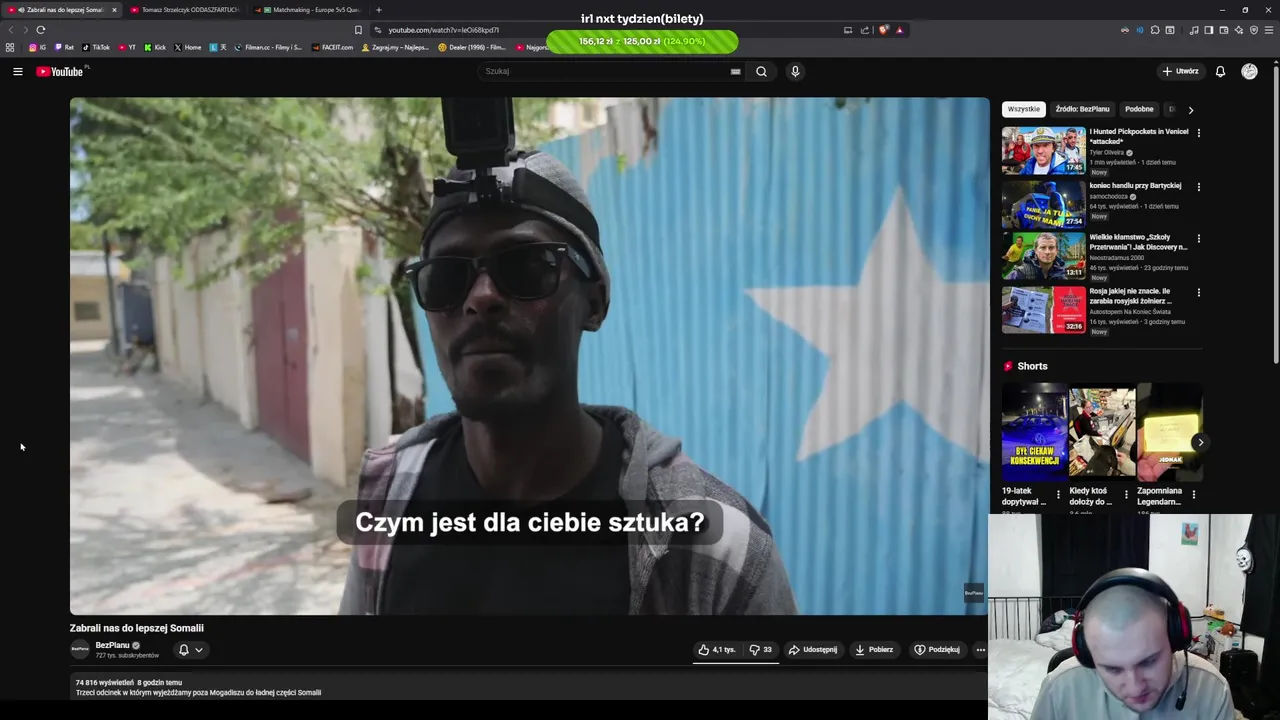Click the Pobierz download button
1280x720 pixels.
coord(873,649)
